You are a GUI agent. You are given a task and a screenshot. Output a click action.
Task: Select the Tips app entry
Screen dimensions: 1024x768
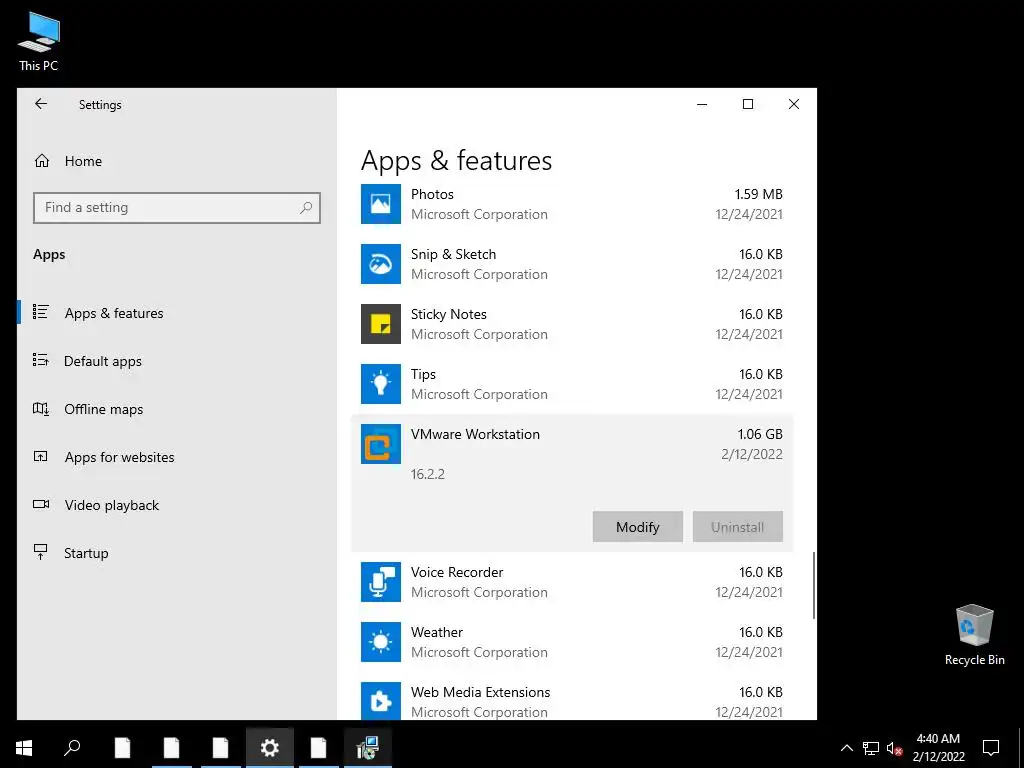click(x=571, y=384)
